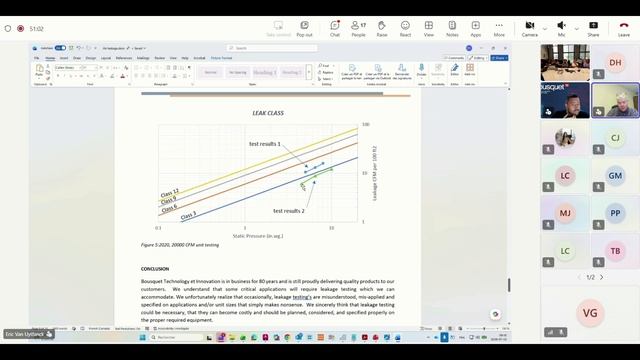Screen dimensions: 640x360
Task: Click Replace in Editing group
Action: pos(326,72)
